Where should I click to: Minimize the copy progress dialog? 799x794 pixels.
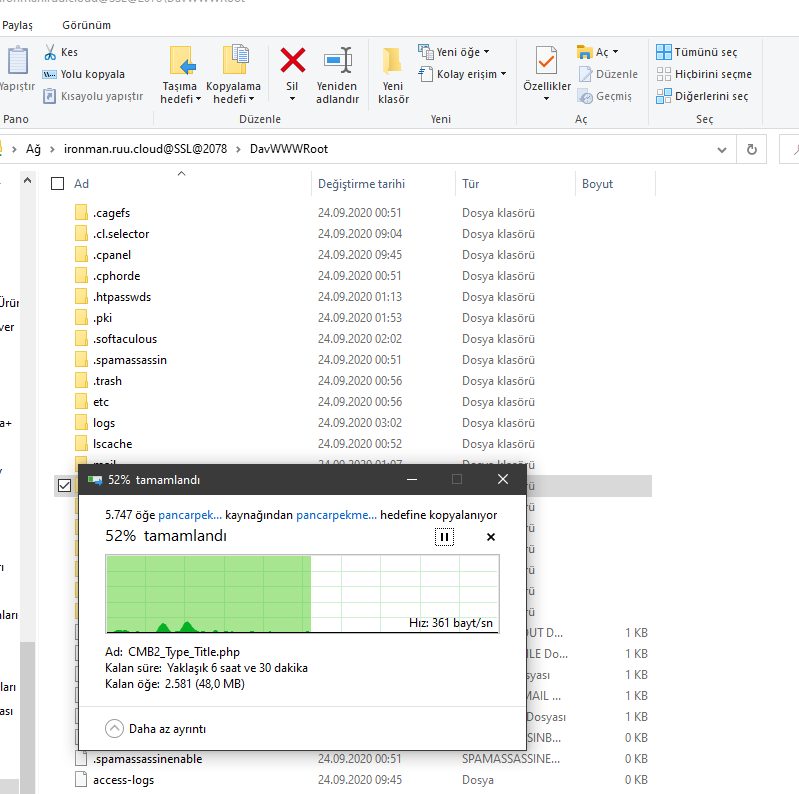(412, 479)
